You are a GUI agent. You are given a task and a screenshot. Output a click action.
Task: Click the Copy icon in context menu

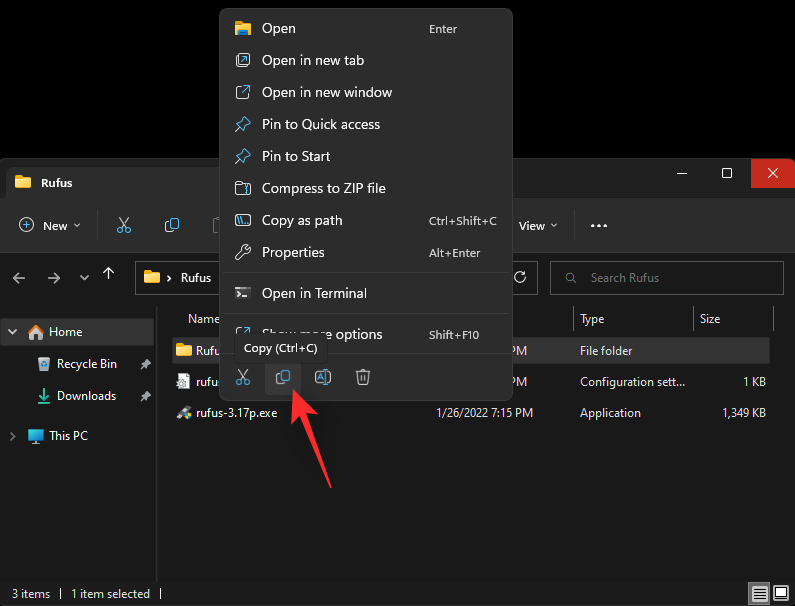283,377
